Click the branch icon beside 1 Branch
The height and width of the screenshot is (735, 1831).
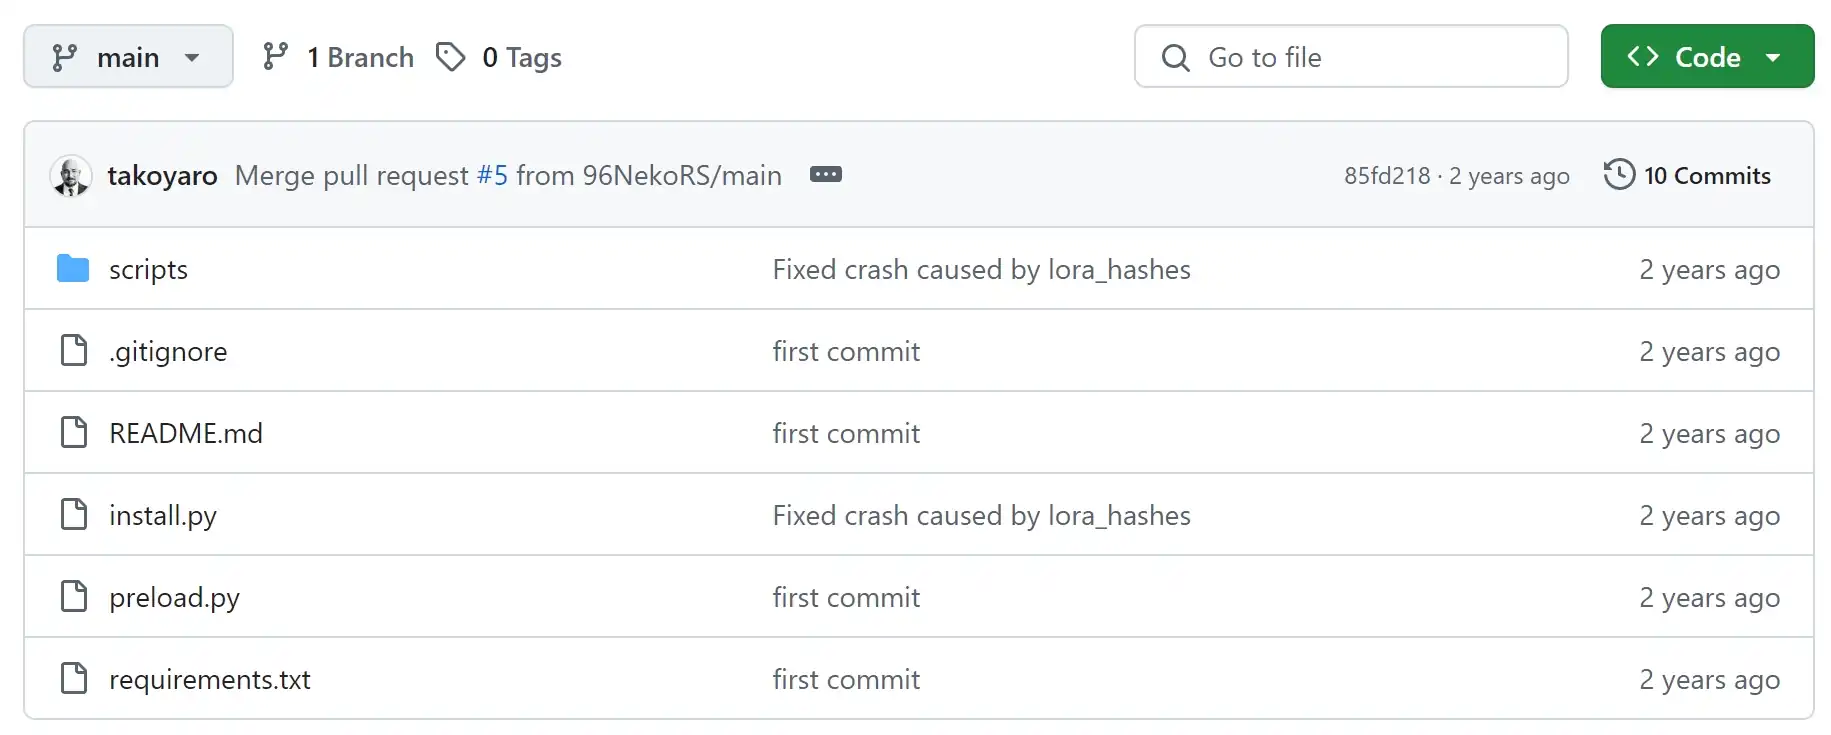tap(275, 57)
